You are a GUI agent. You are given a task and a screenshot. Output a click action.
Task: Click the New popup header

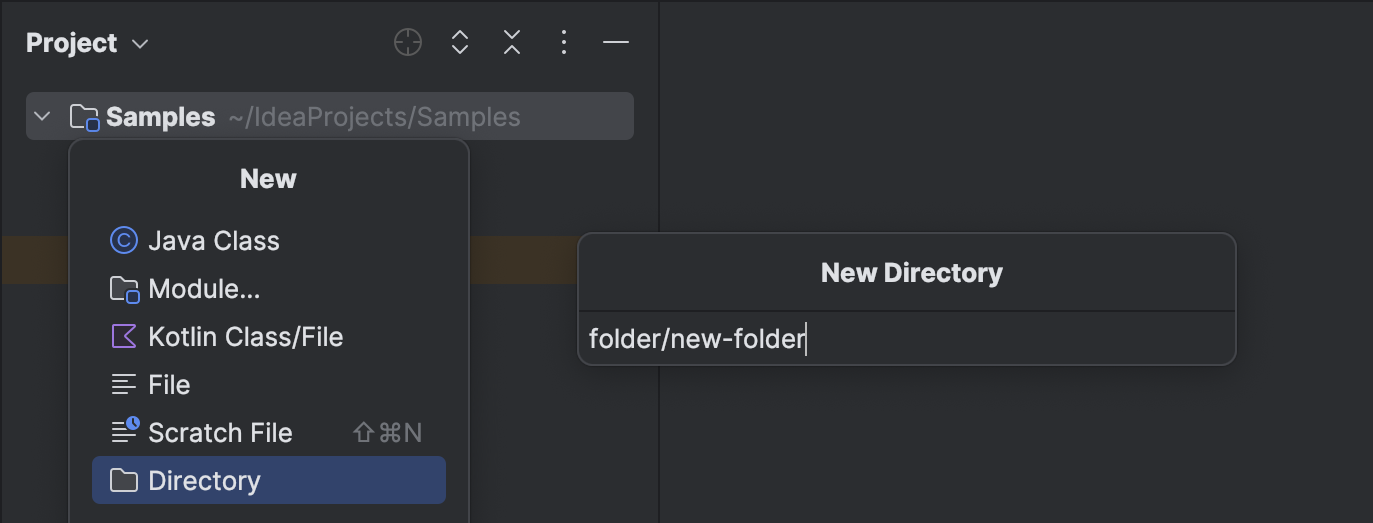click(x=268, y=179)
